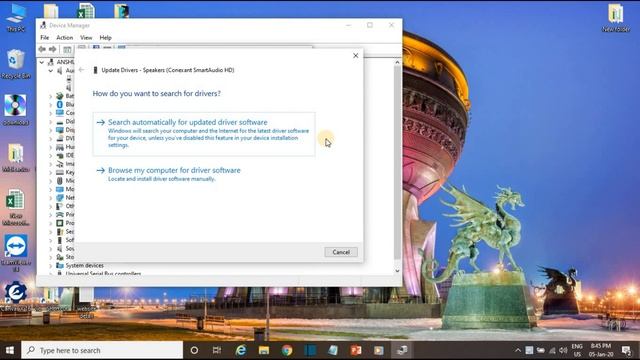Select the New folder desktop icon
This screenshot has height=360, width=640.
click(616, 17)
